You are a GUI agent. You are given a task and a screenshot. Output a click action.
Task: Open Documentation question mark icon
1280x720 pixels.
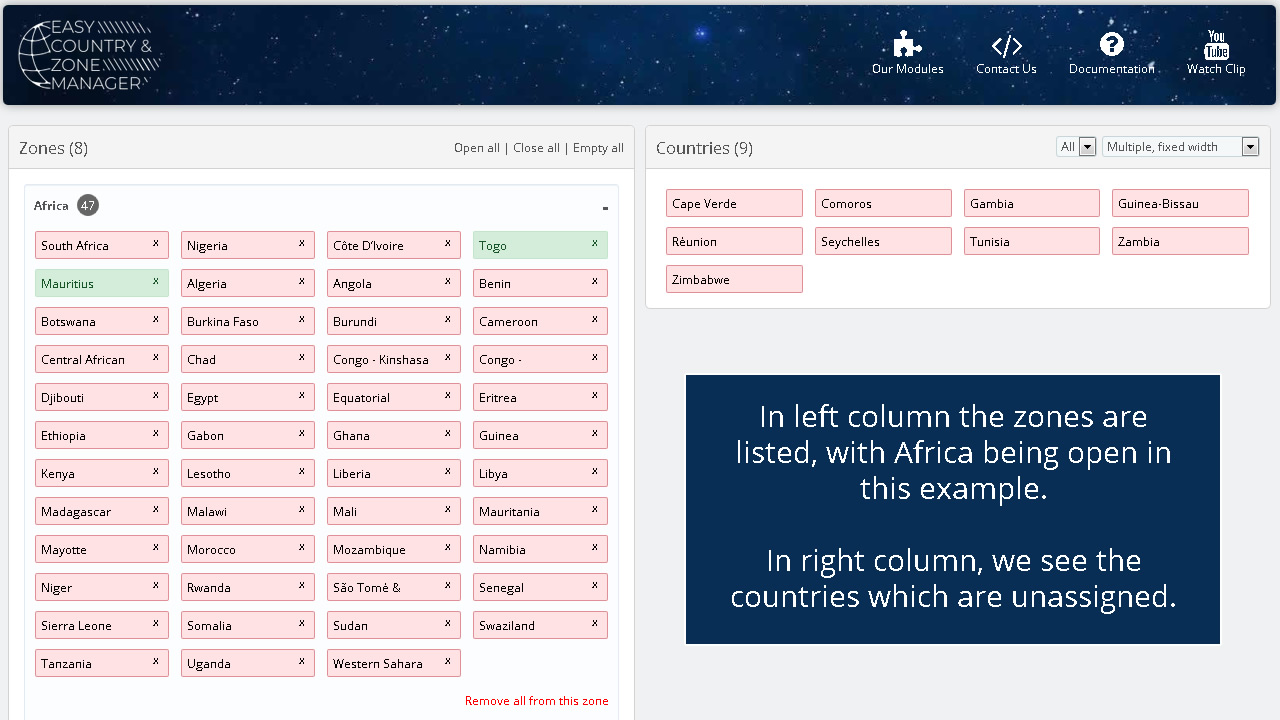point(1112,44)
